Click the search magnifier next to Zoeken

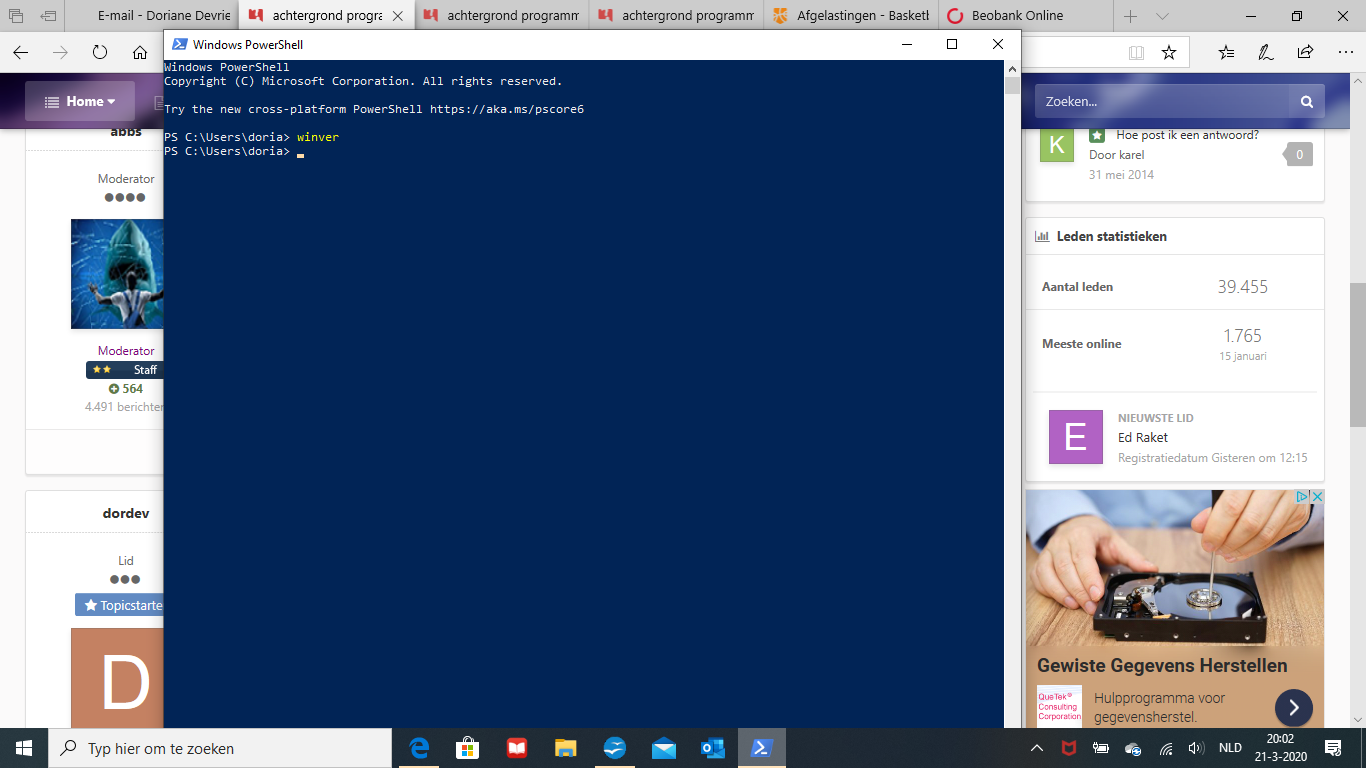tap(1307, 101)
